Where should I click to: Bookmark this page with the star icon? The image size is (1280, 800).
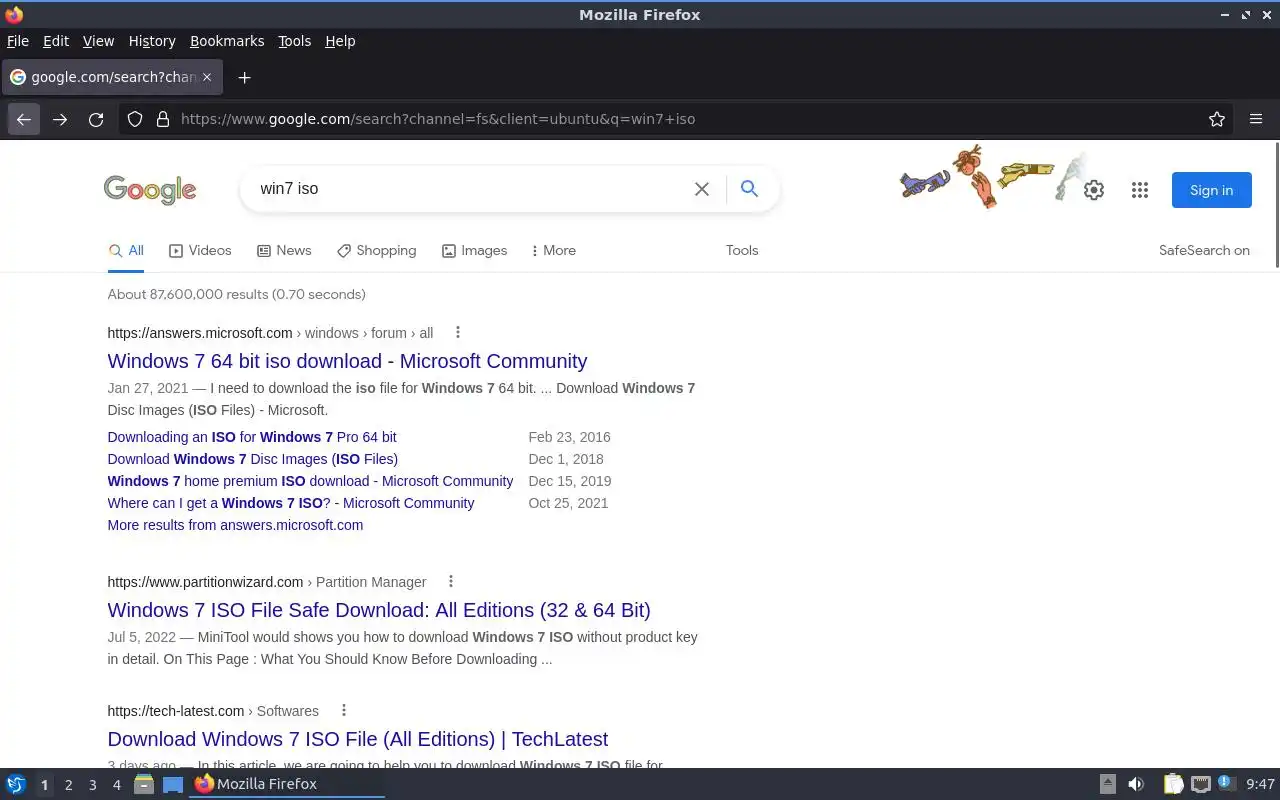pos(1217,119)
